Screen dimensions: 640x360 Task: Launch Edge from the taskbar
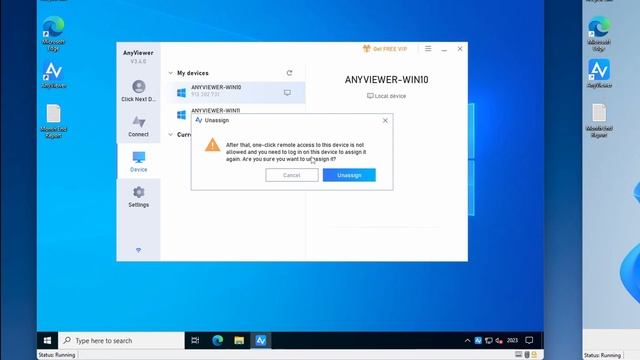[218, 340]
